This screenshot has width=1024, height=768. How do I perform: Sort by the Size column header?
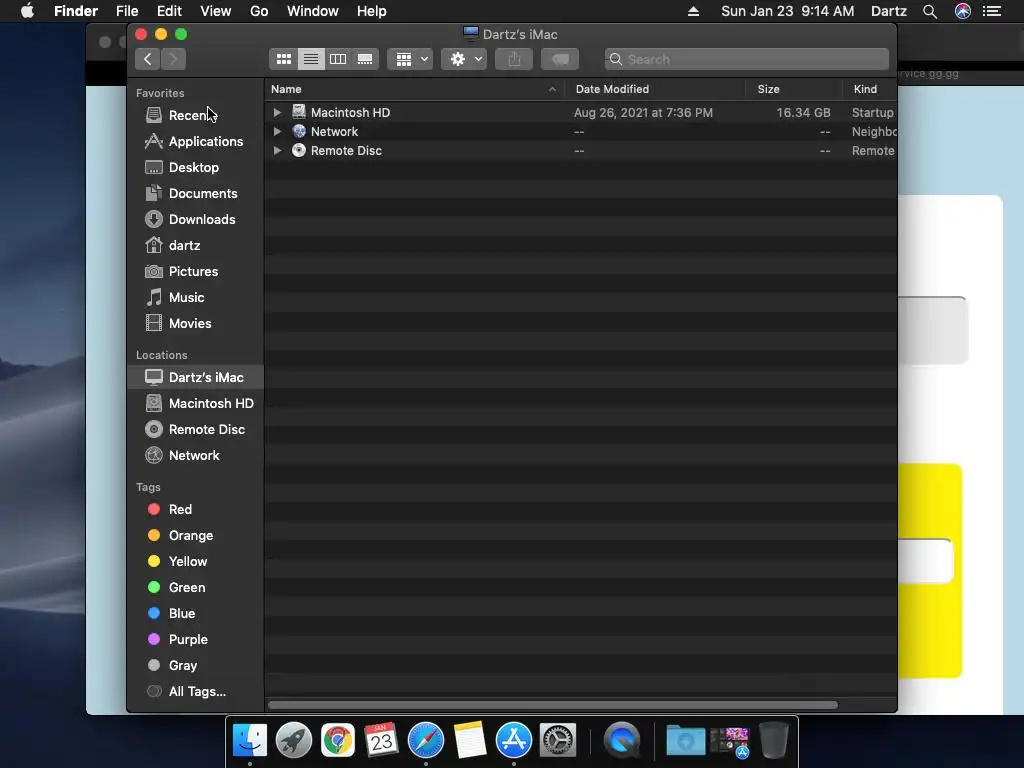point(793,89)
